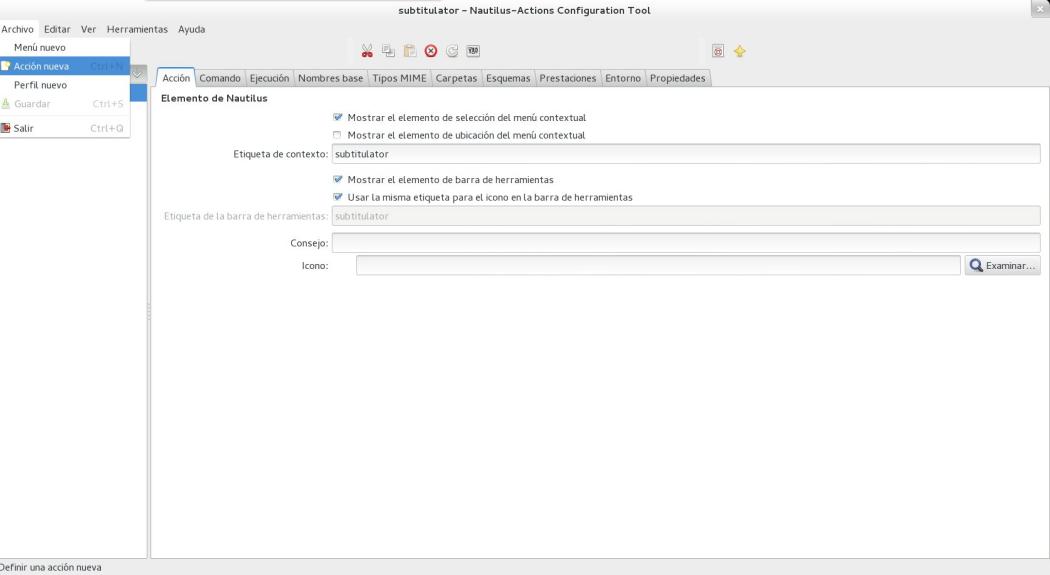The height and width of the screenshot is (575, 1050).
Task: Click the Cut scissors toolbar icon
Action: [x=367, y=51]
